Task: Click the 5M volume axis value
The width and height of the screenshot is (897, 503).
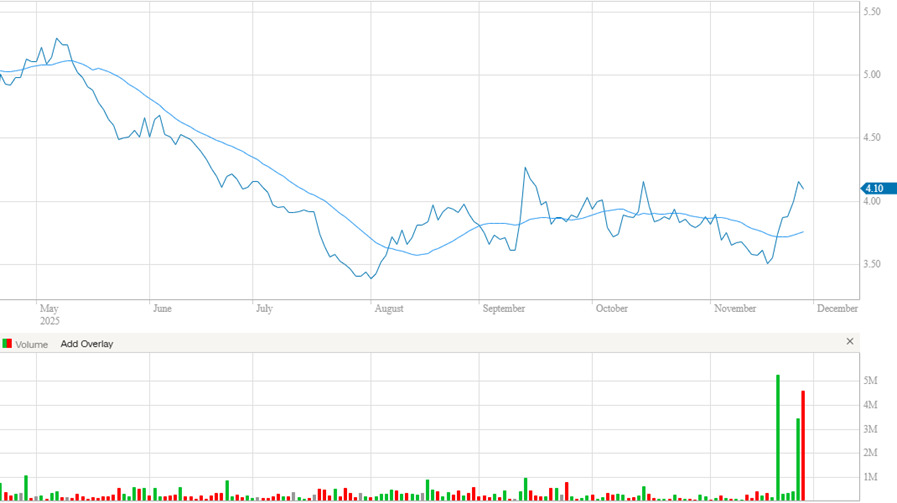Action: pos(870,381)
